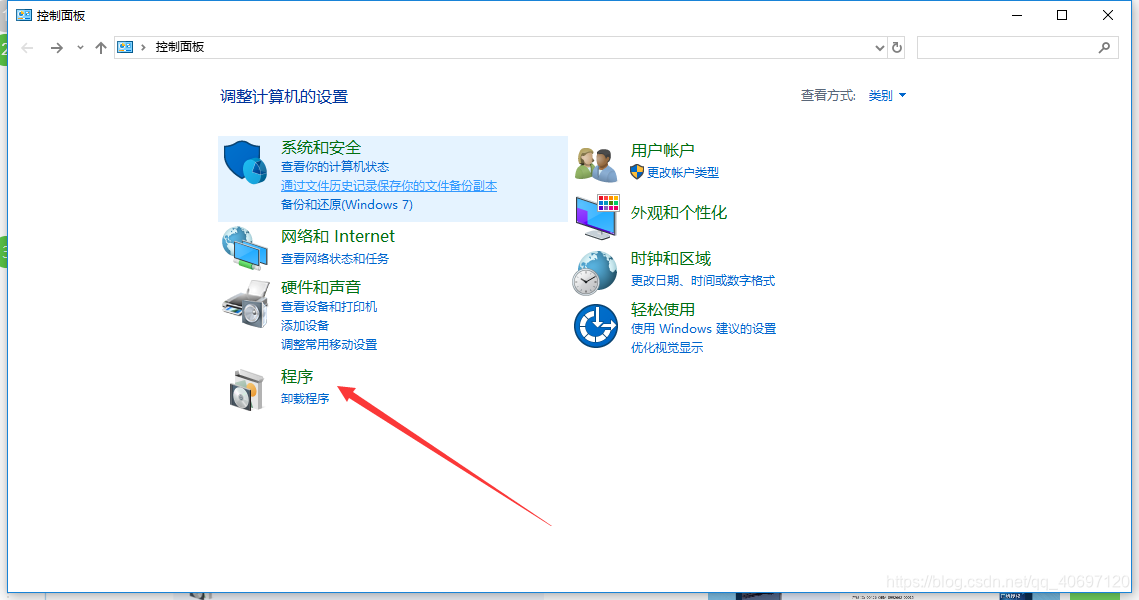Open 查看你的计算机状态 link
This screenshot has width=1139, height=600.
[335, 167]
